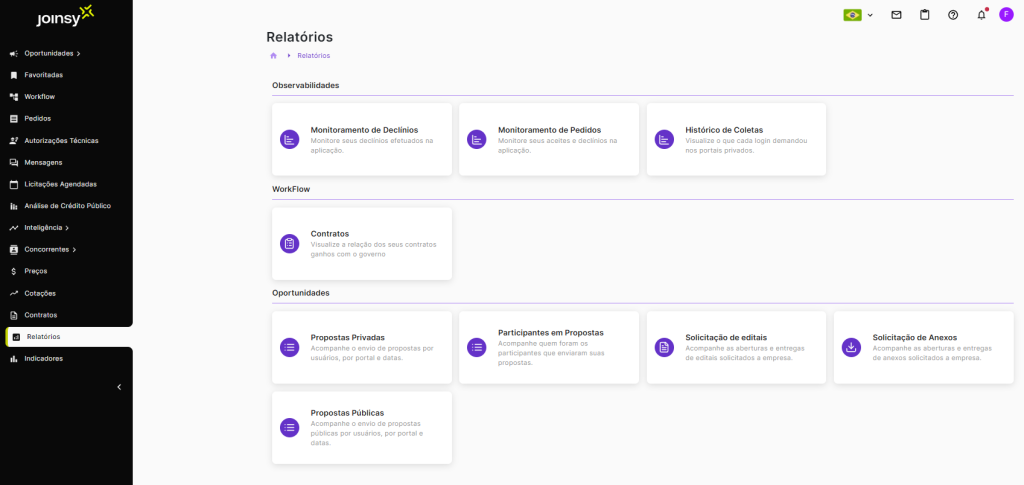1024x485 pixels.
Task: Click the home icon in breadcrumb
Action: click(x=273, y=56)
